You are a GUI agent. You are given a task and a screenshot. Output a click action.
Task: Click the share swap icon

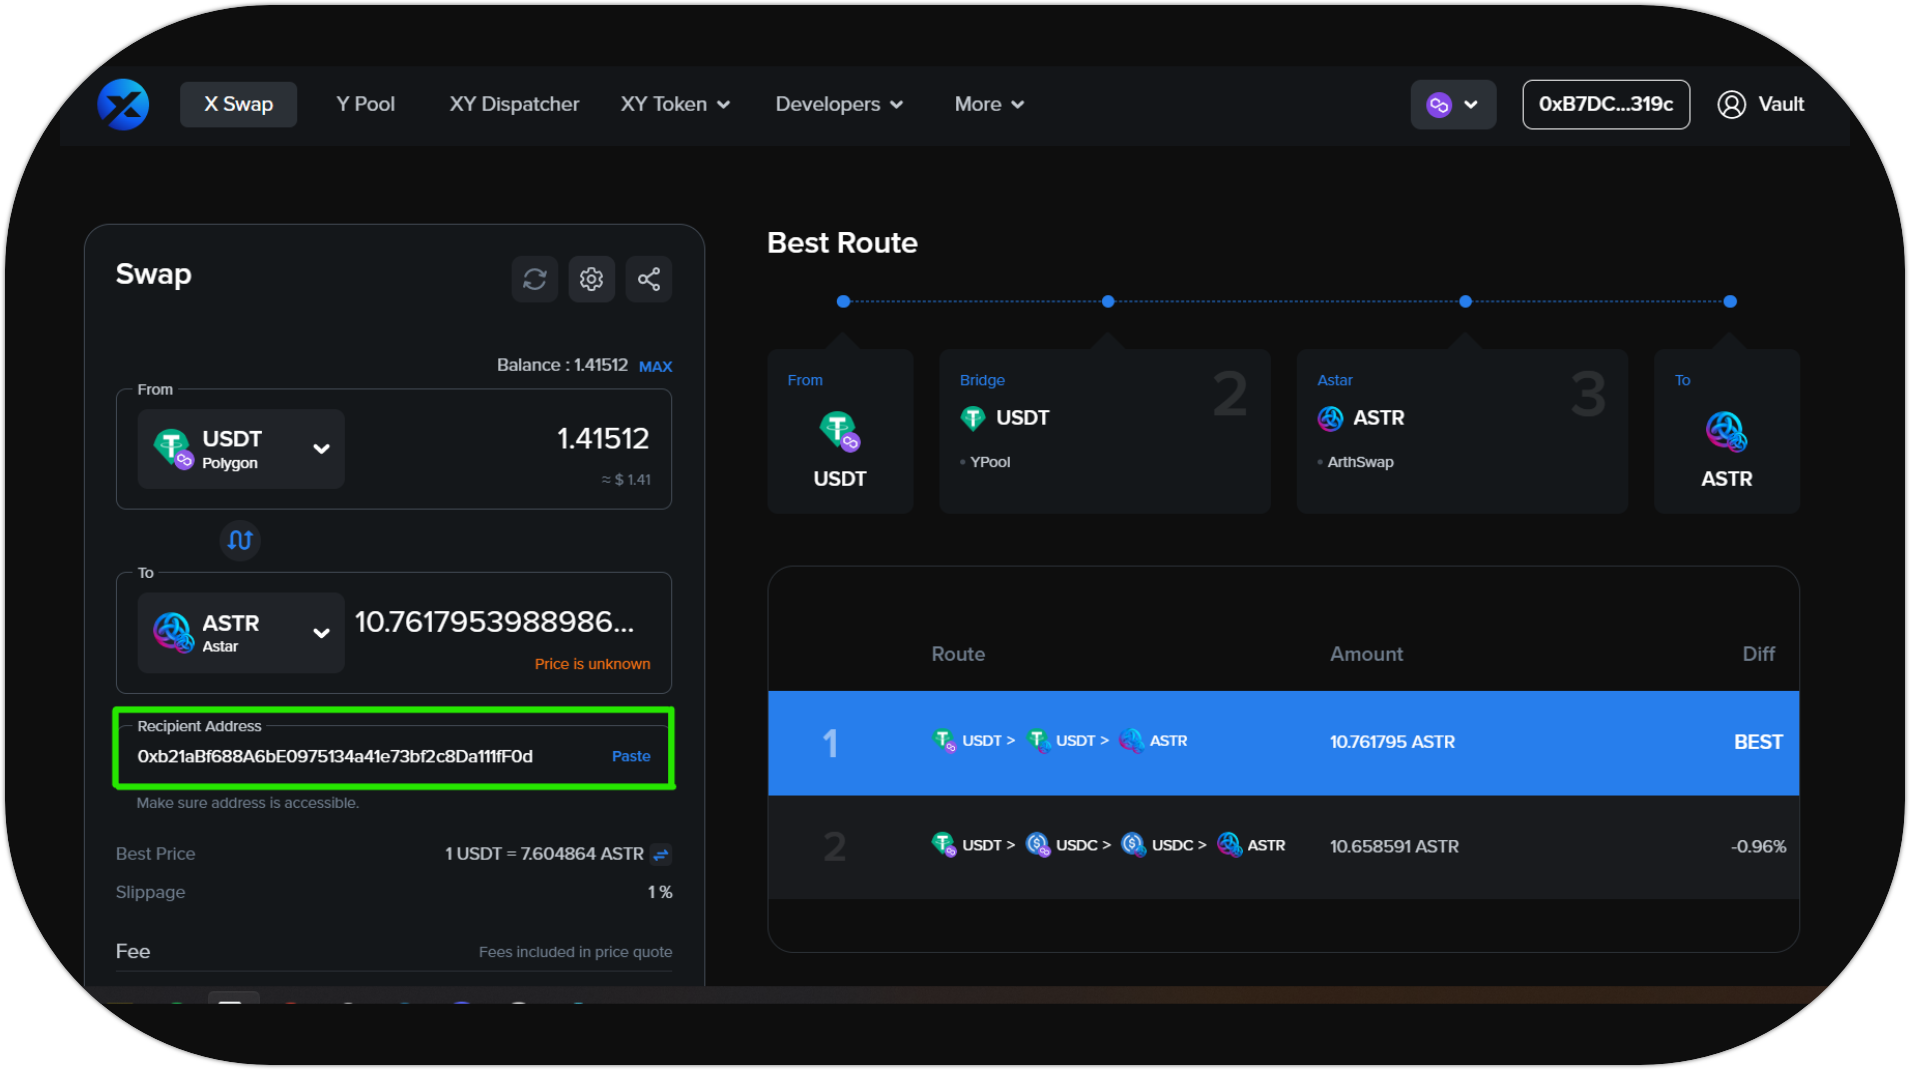(x=649, y=279)
